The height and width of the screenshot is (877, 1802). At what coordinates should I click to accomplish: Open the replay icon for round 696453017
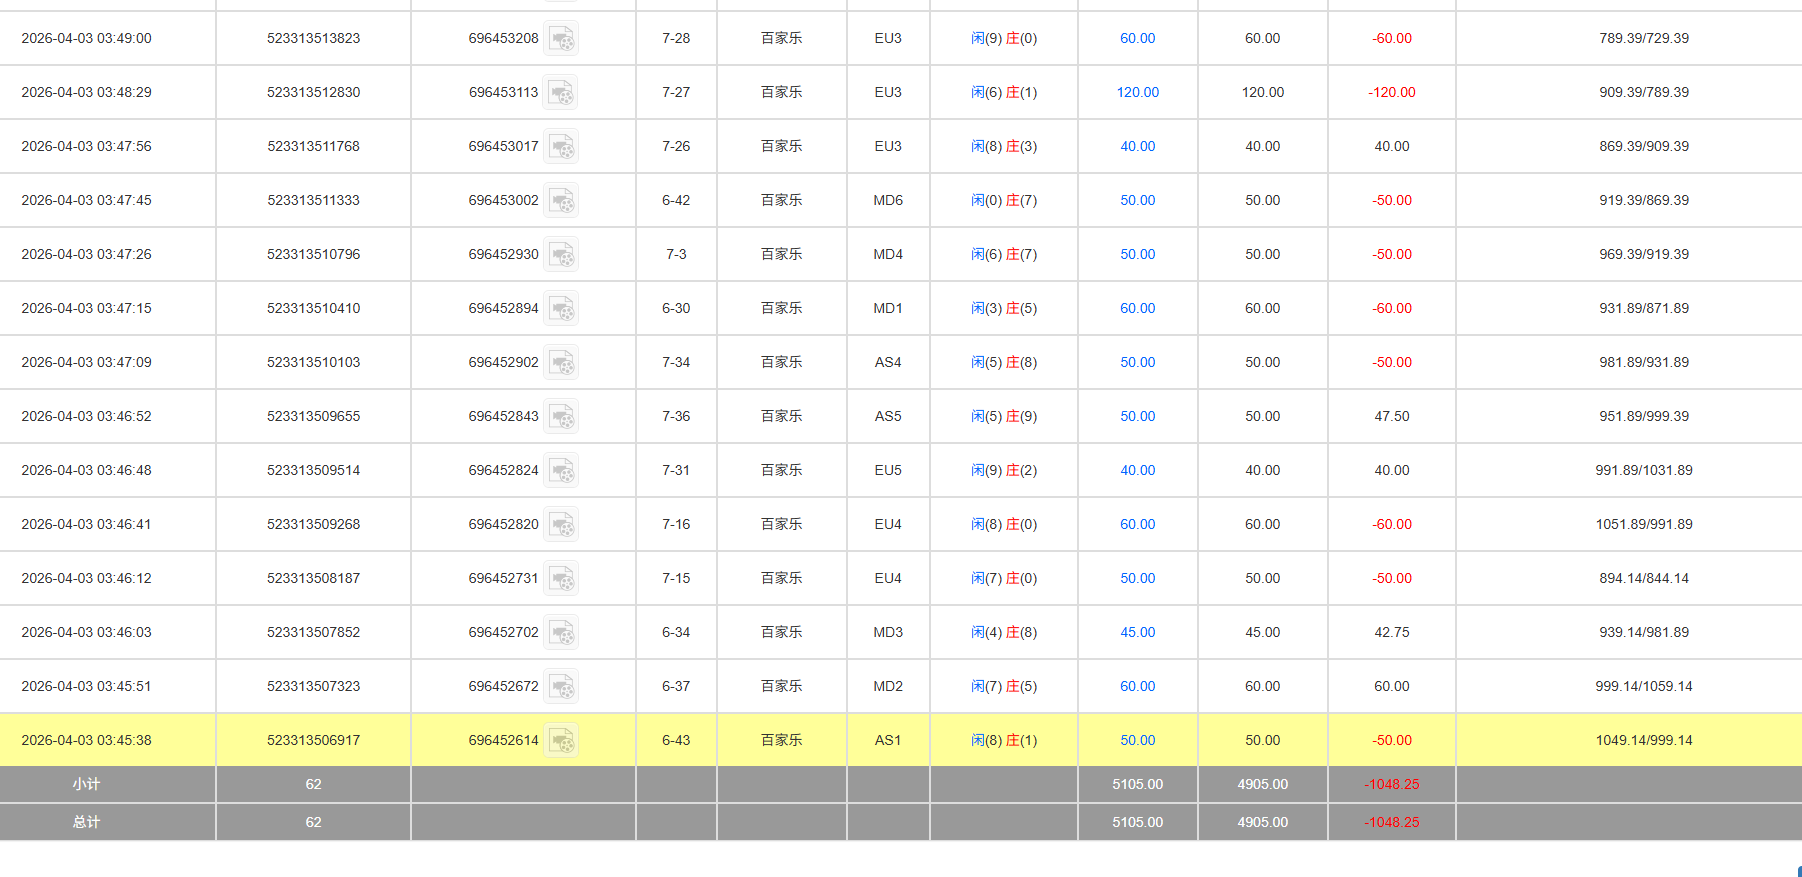click(561, 147)
